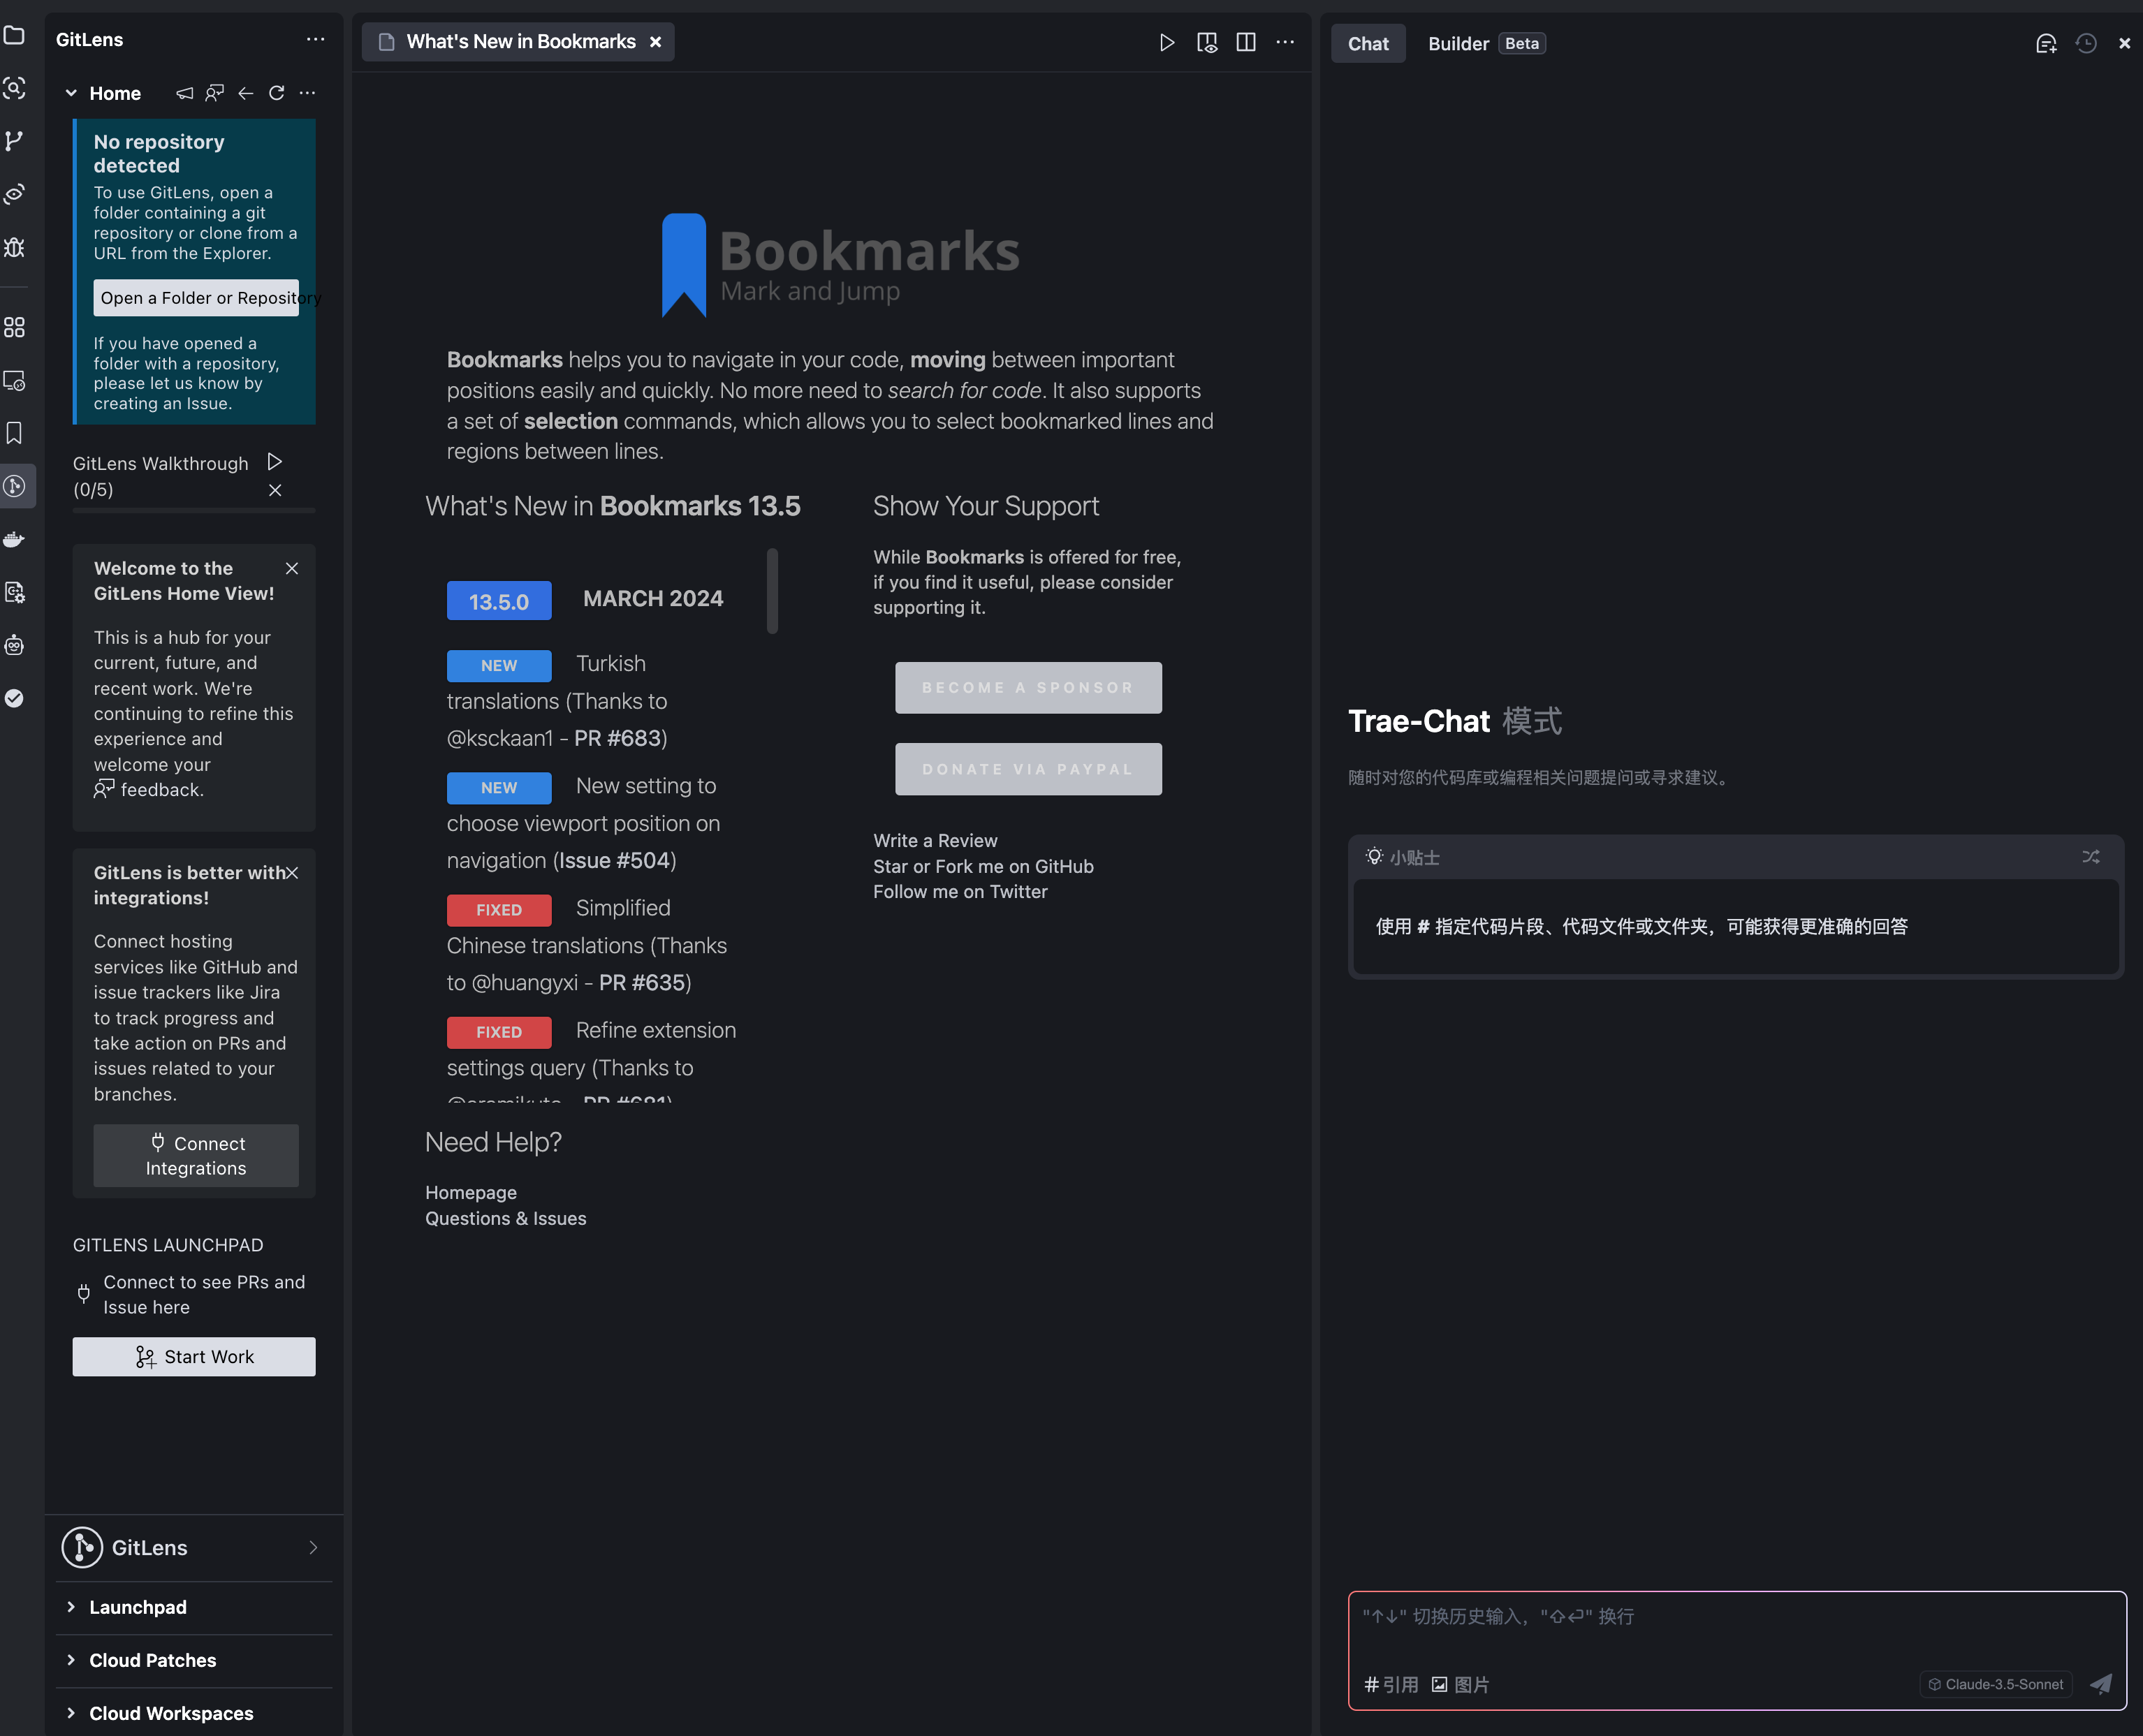Open Home section more actions ellipsis
The image size is (2143, 1736).
click(x=308, y=93)
